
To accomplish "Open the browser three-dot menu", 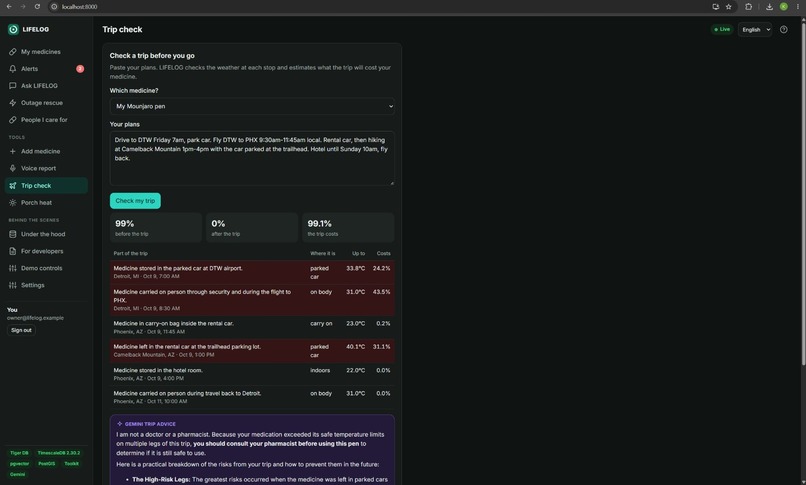I will [x=797, y=7].
